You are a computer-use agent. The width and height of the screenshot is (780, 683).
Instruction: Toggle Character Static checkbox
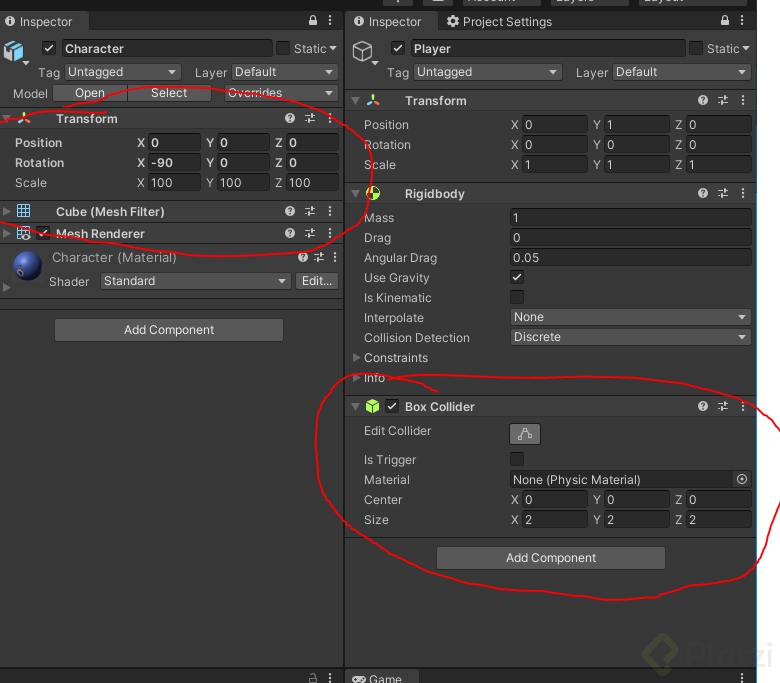[x=283, y=48]
